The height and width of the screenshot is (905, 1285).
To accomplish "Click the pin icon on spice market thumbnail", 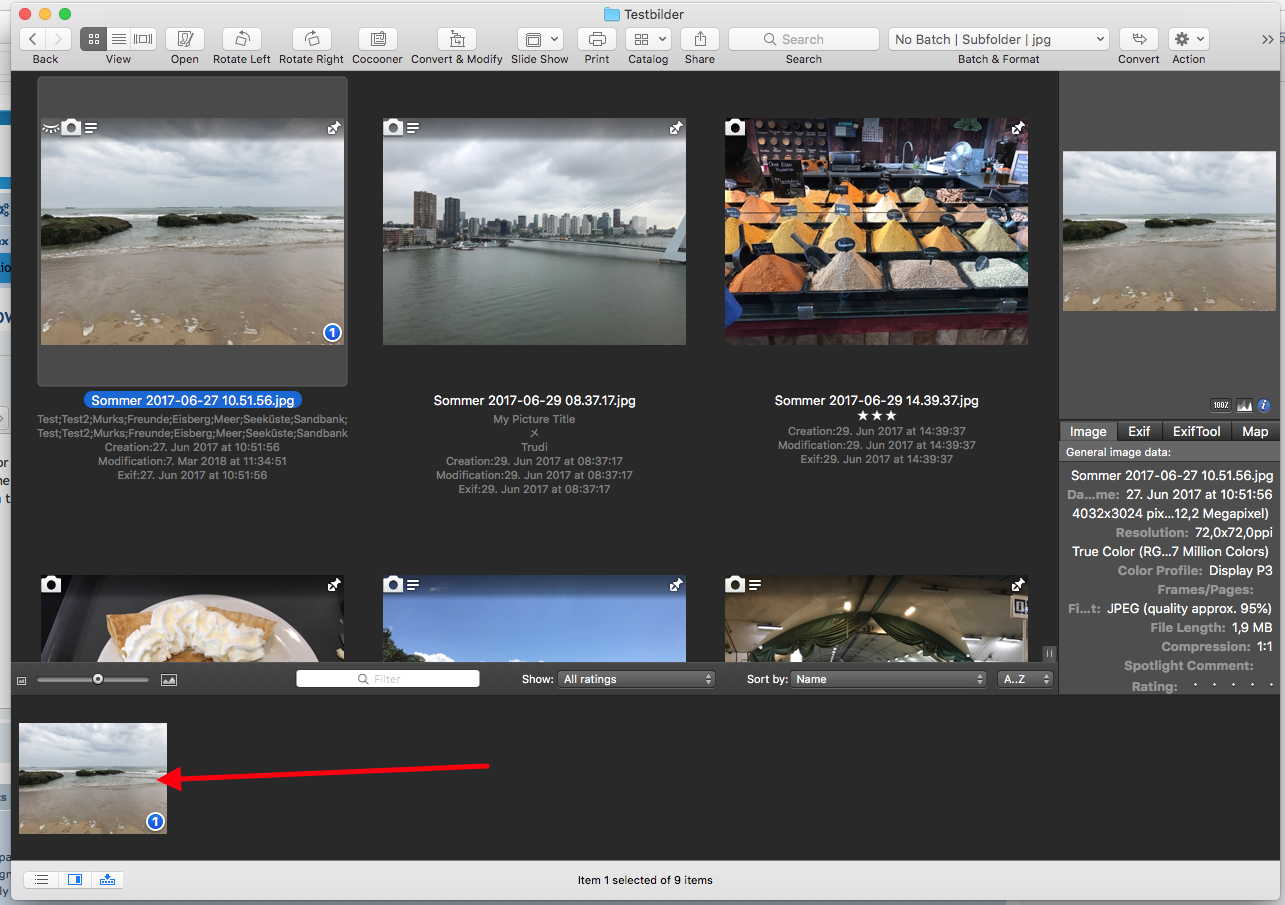I will click(x=1018, y=128).
